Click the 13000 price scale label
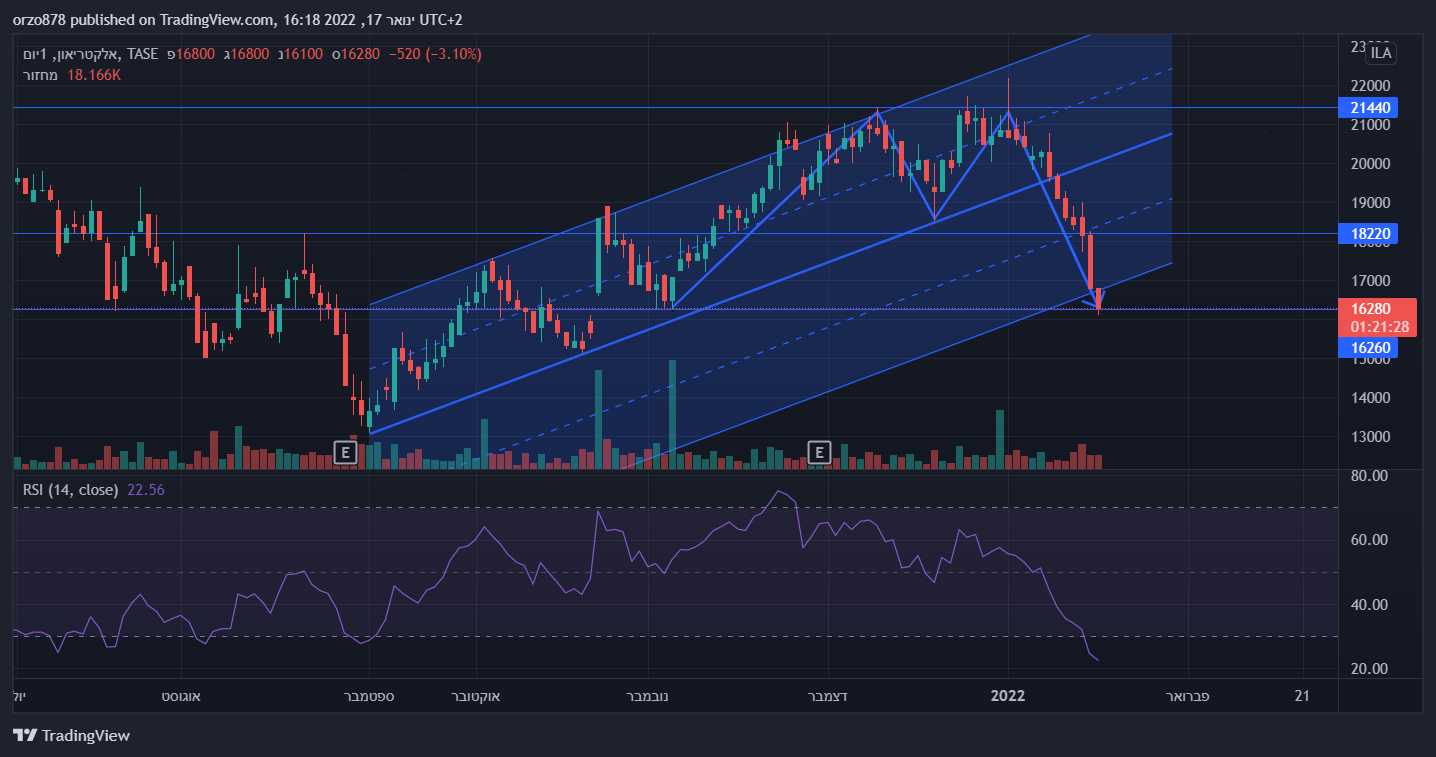This screenshot has width=1436, height=757. point(1369,437)
